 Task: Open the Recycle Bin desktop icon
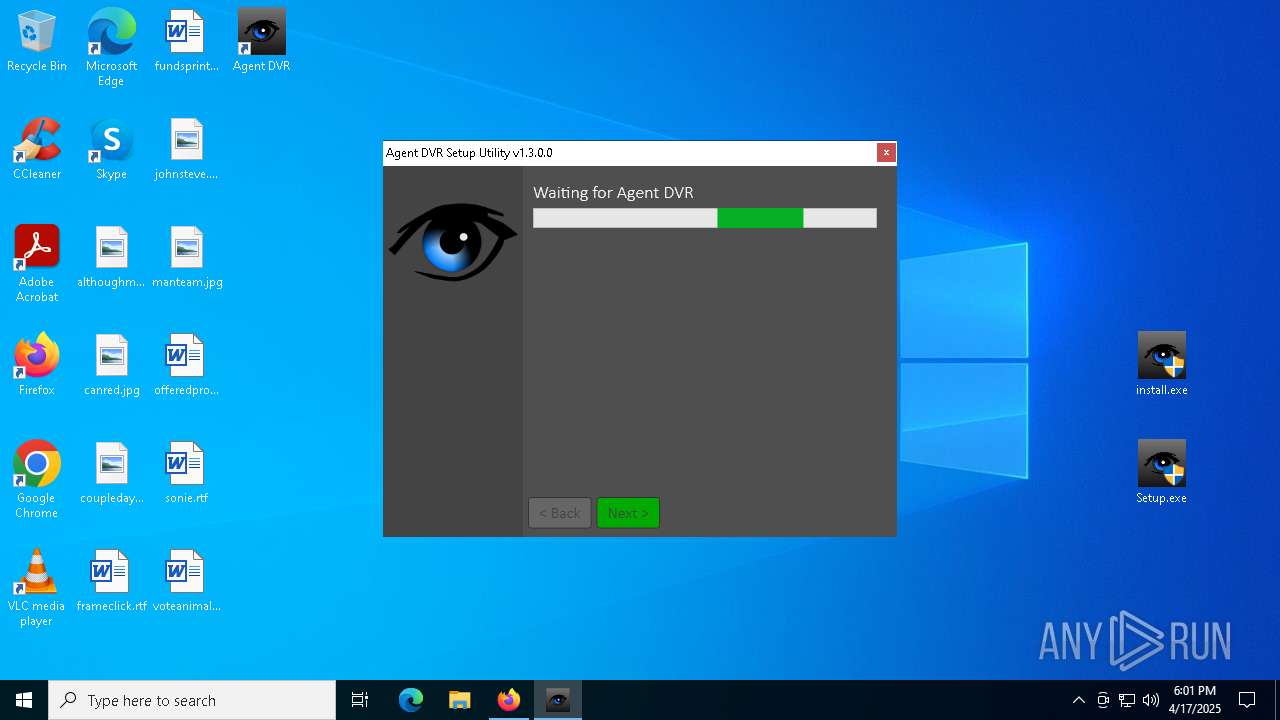37,42
